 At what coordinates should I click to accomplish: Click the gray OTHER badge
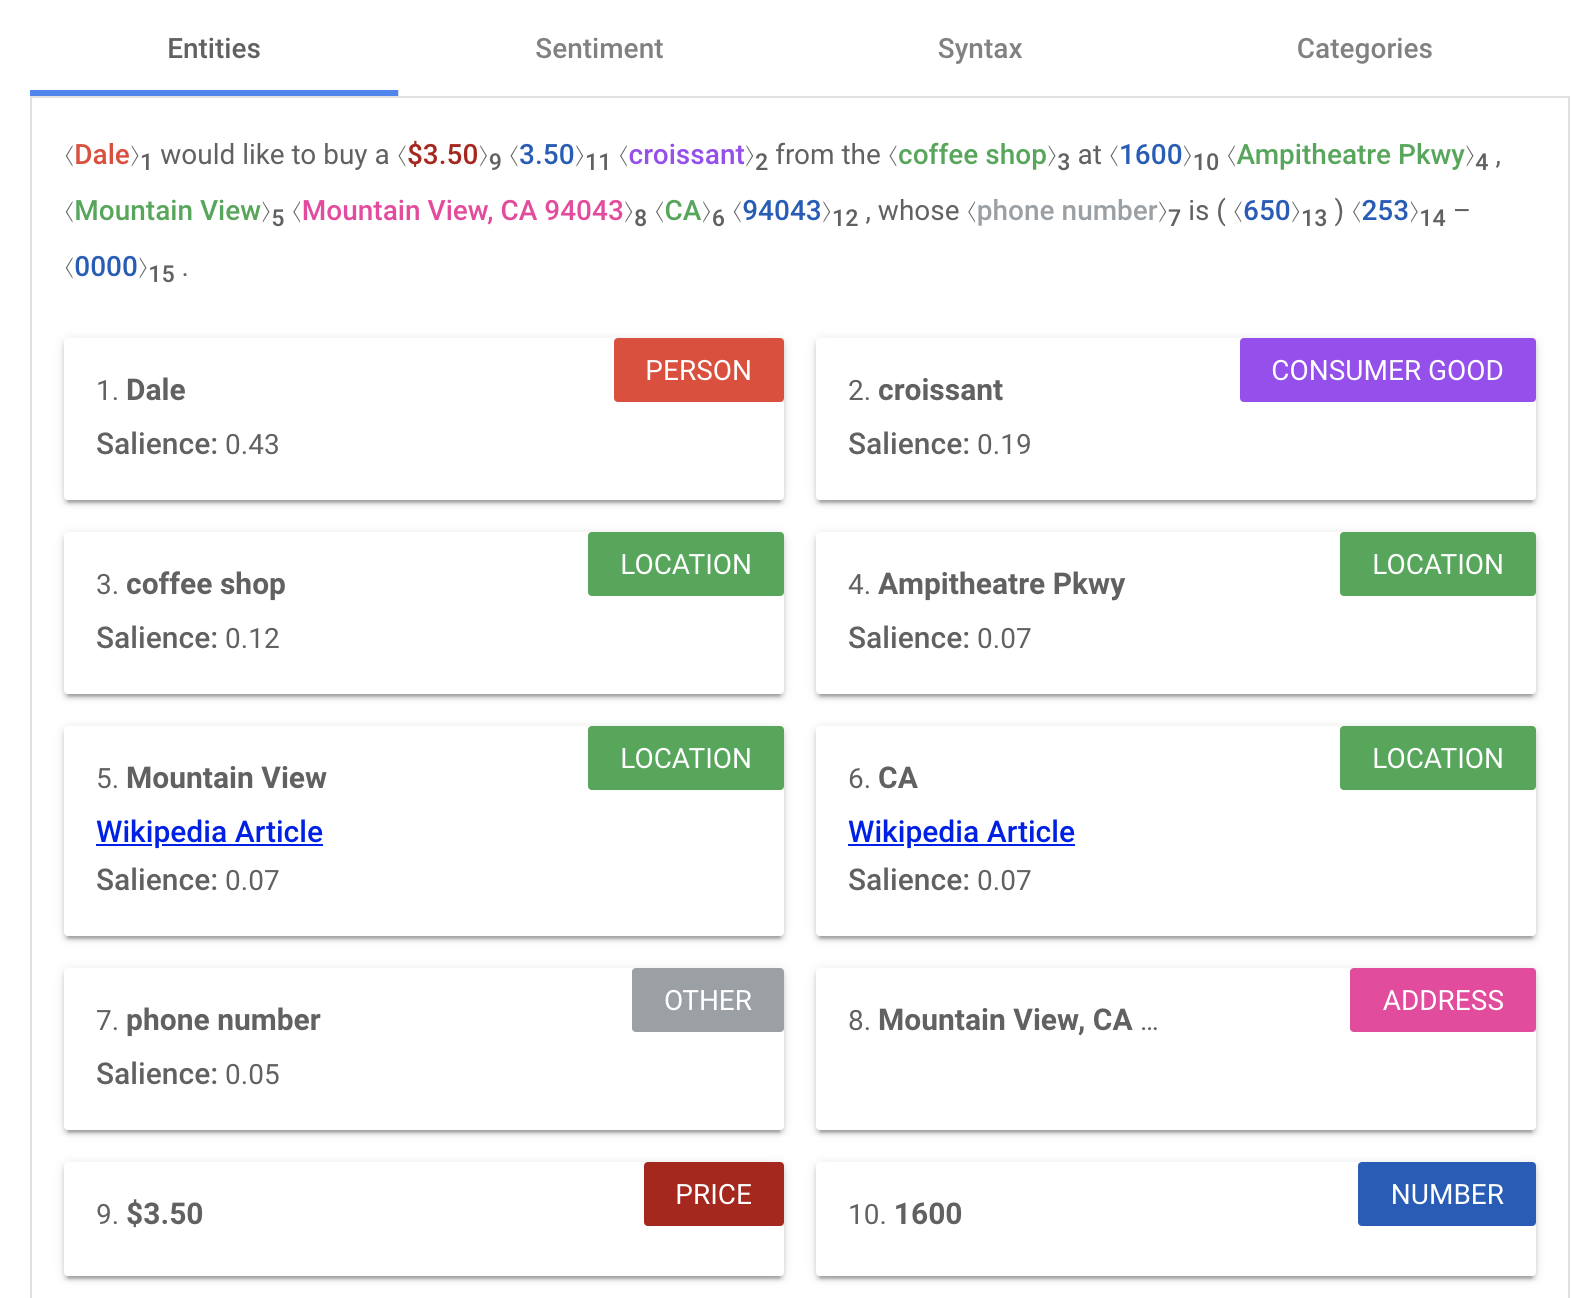707,1000
